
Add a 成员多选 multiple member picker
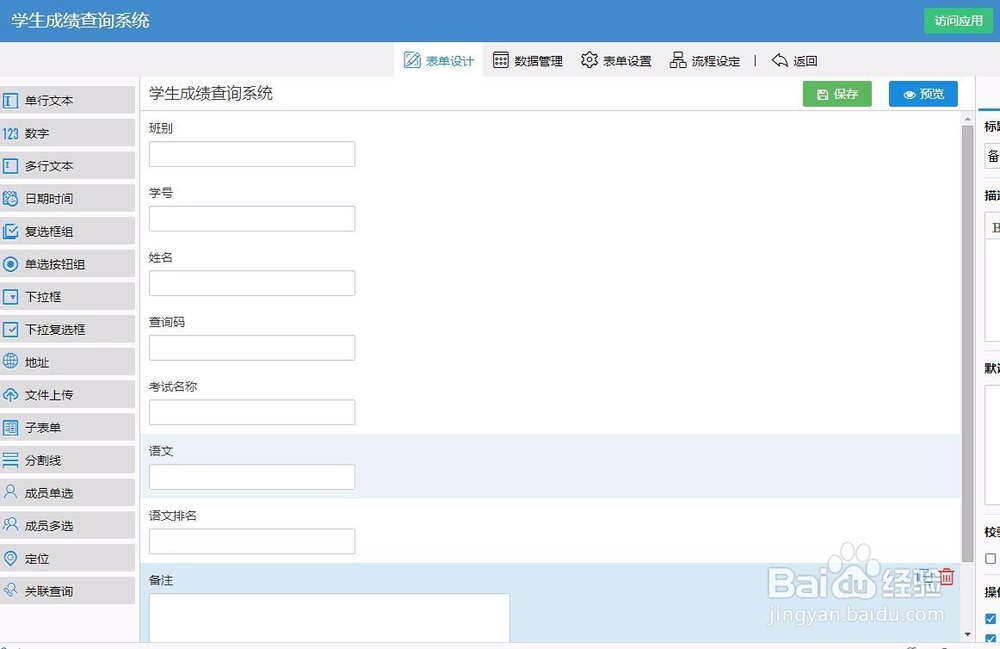[x=67, y=526]
